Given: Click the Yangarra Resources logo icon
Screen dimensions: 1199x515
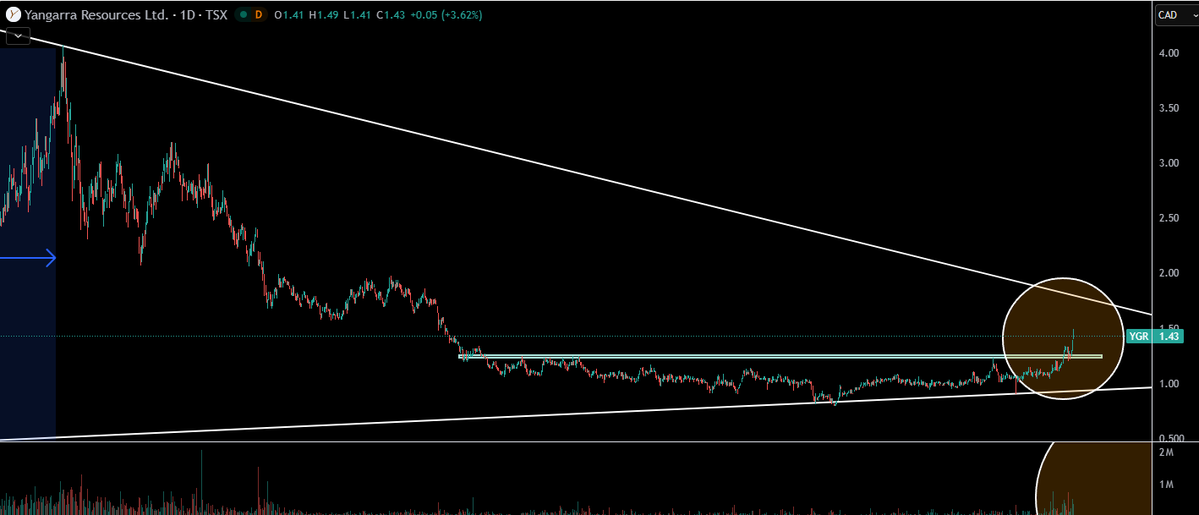Looking at the screenshot, I should pyautogui.click(x=14, y=15).
